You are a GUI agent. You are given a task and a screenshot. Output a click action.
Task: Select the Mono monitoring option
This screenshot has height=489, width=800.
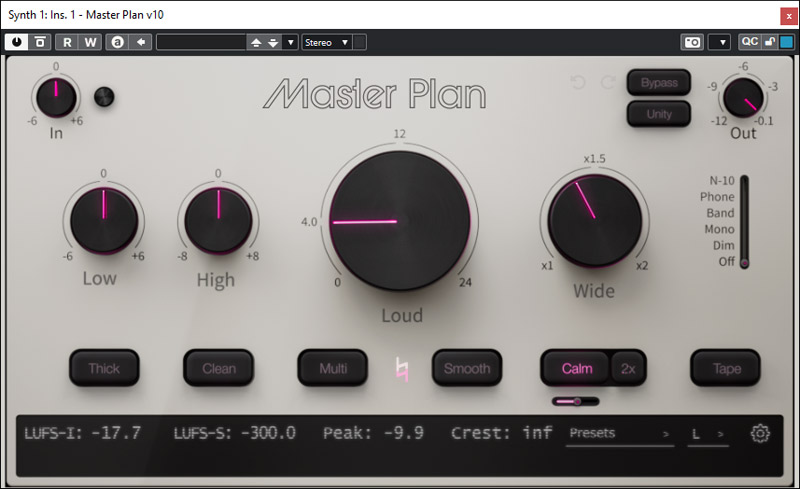coord(718,229)
